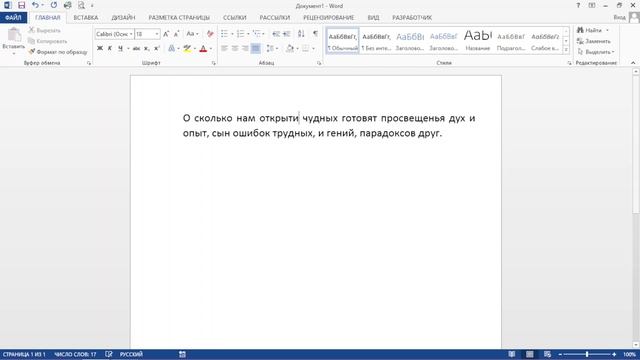Image resolution: width=640 pixels, height=360 pixels.
Task: Open ribbon display options icon
Action: pyautogui.click(x=592, y=5)
